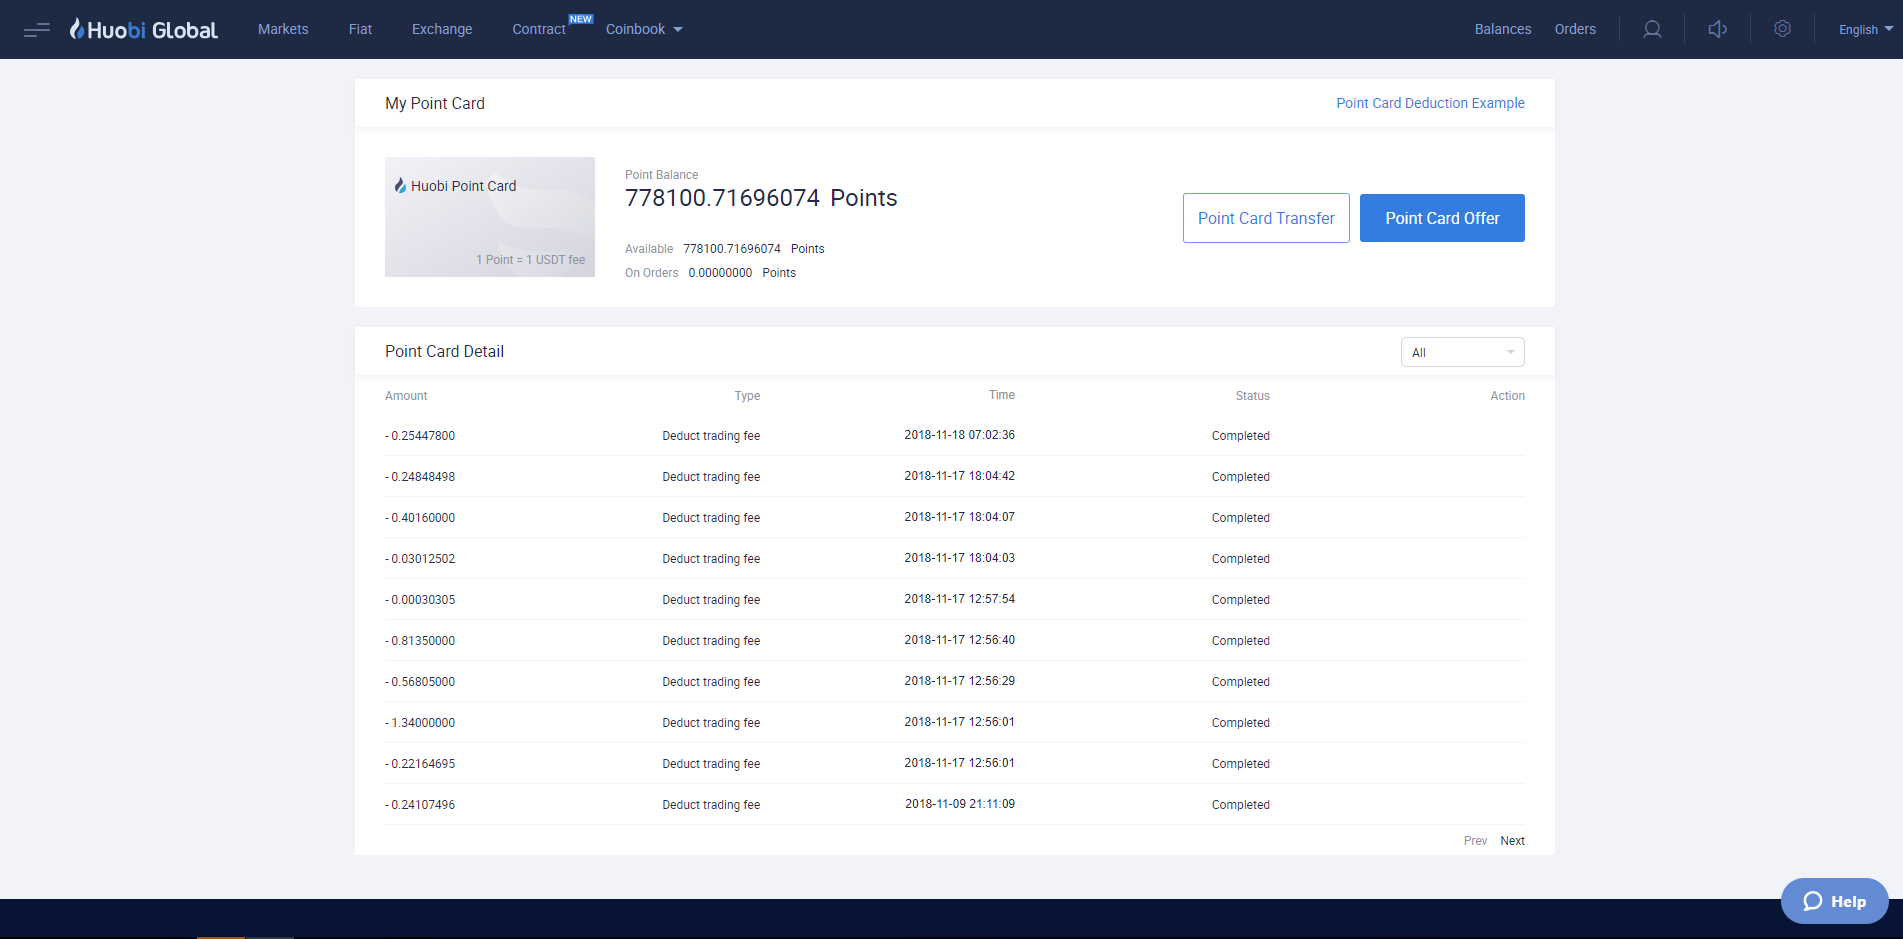Image resolution: width=1903 pixels, height=939 pixels.
Task: Select the On Orders value 0.00000000
Action: coord(720,273)
